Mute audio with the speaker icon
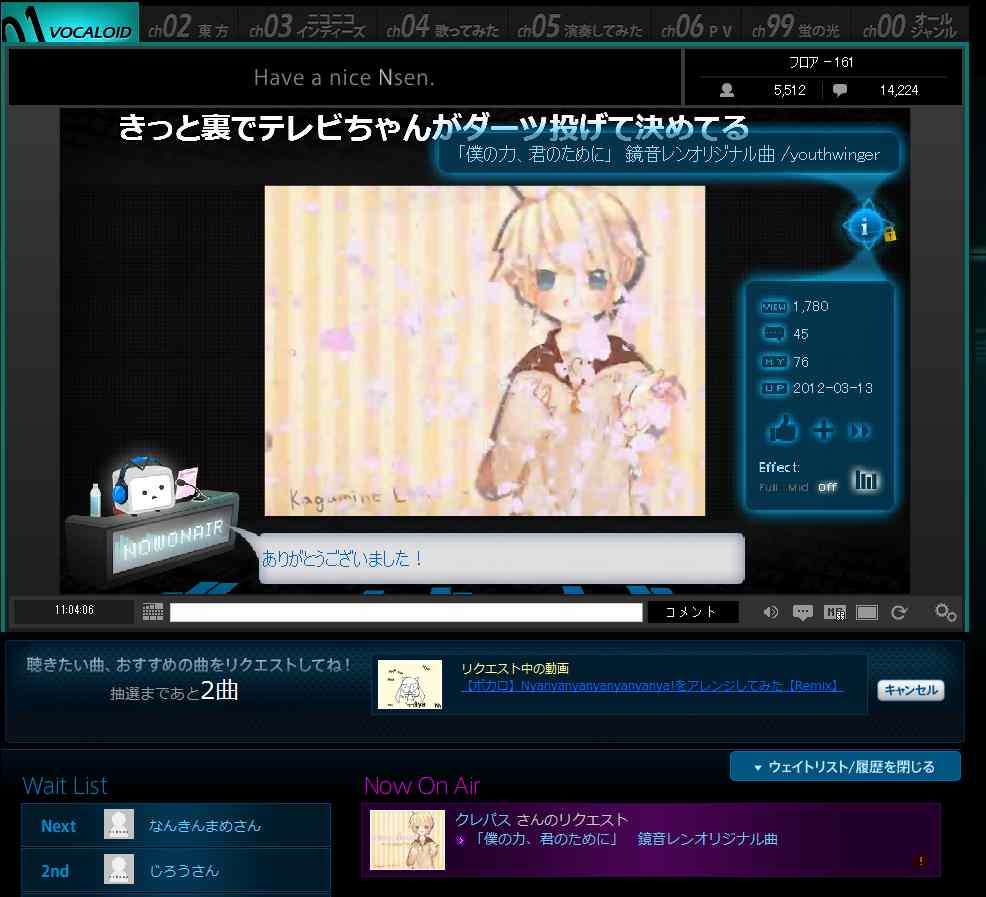The height and width of the screenshot is (897, 986). coord(770,611)
